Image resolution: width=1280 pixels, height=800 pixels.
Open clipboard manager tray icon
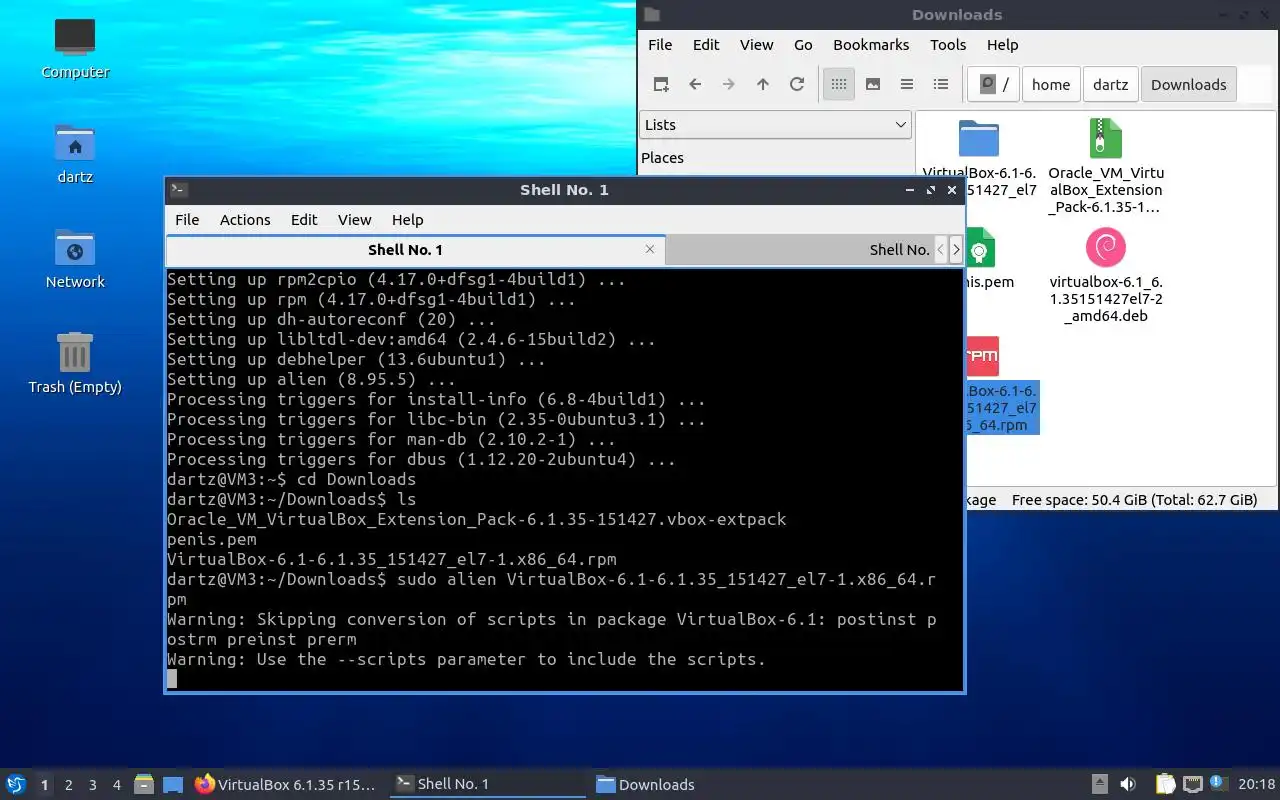(x=1165, y=785)
